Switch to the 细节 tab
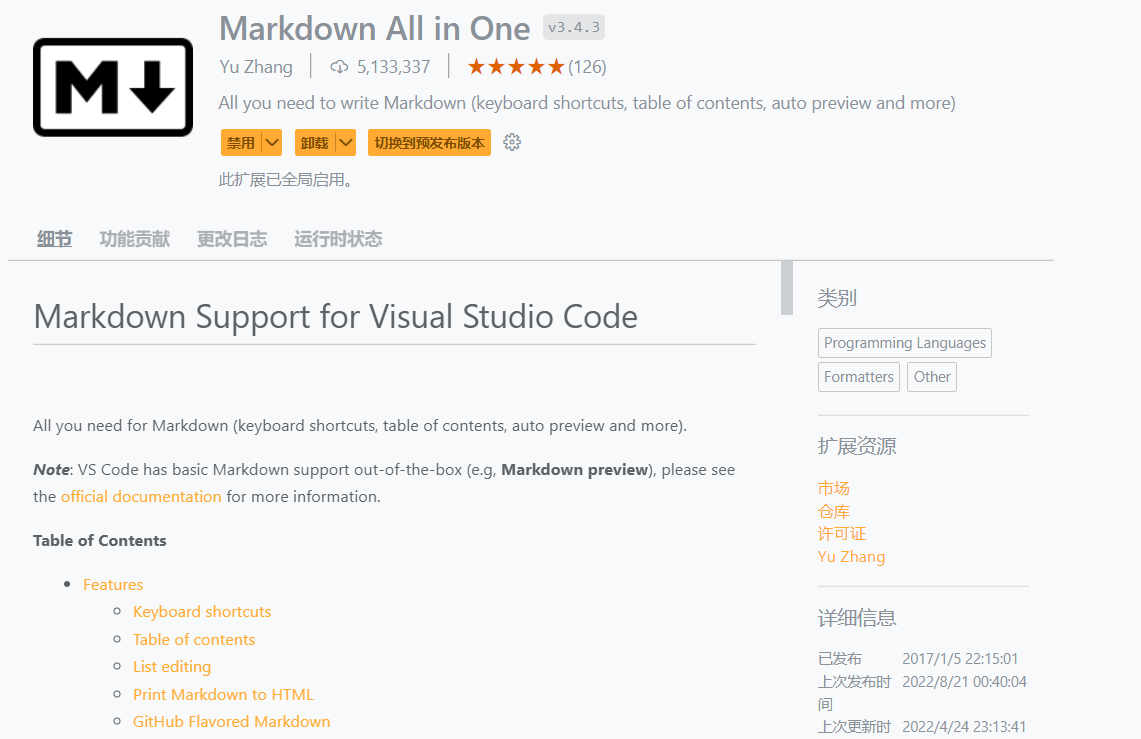This screenshot has width=1141, height=739. click(55, 239)
